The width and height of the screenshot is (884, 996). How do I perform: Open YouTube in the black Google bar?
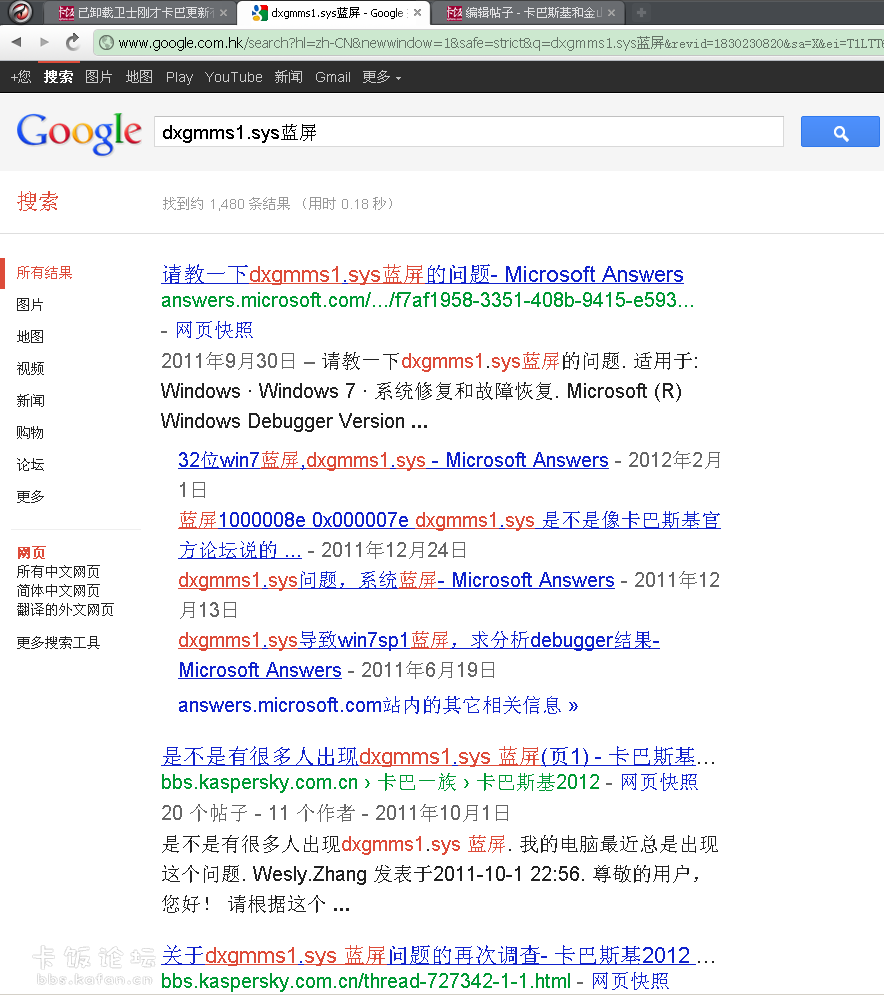[x=234, y=77]
